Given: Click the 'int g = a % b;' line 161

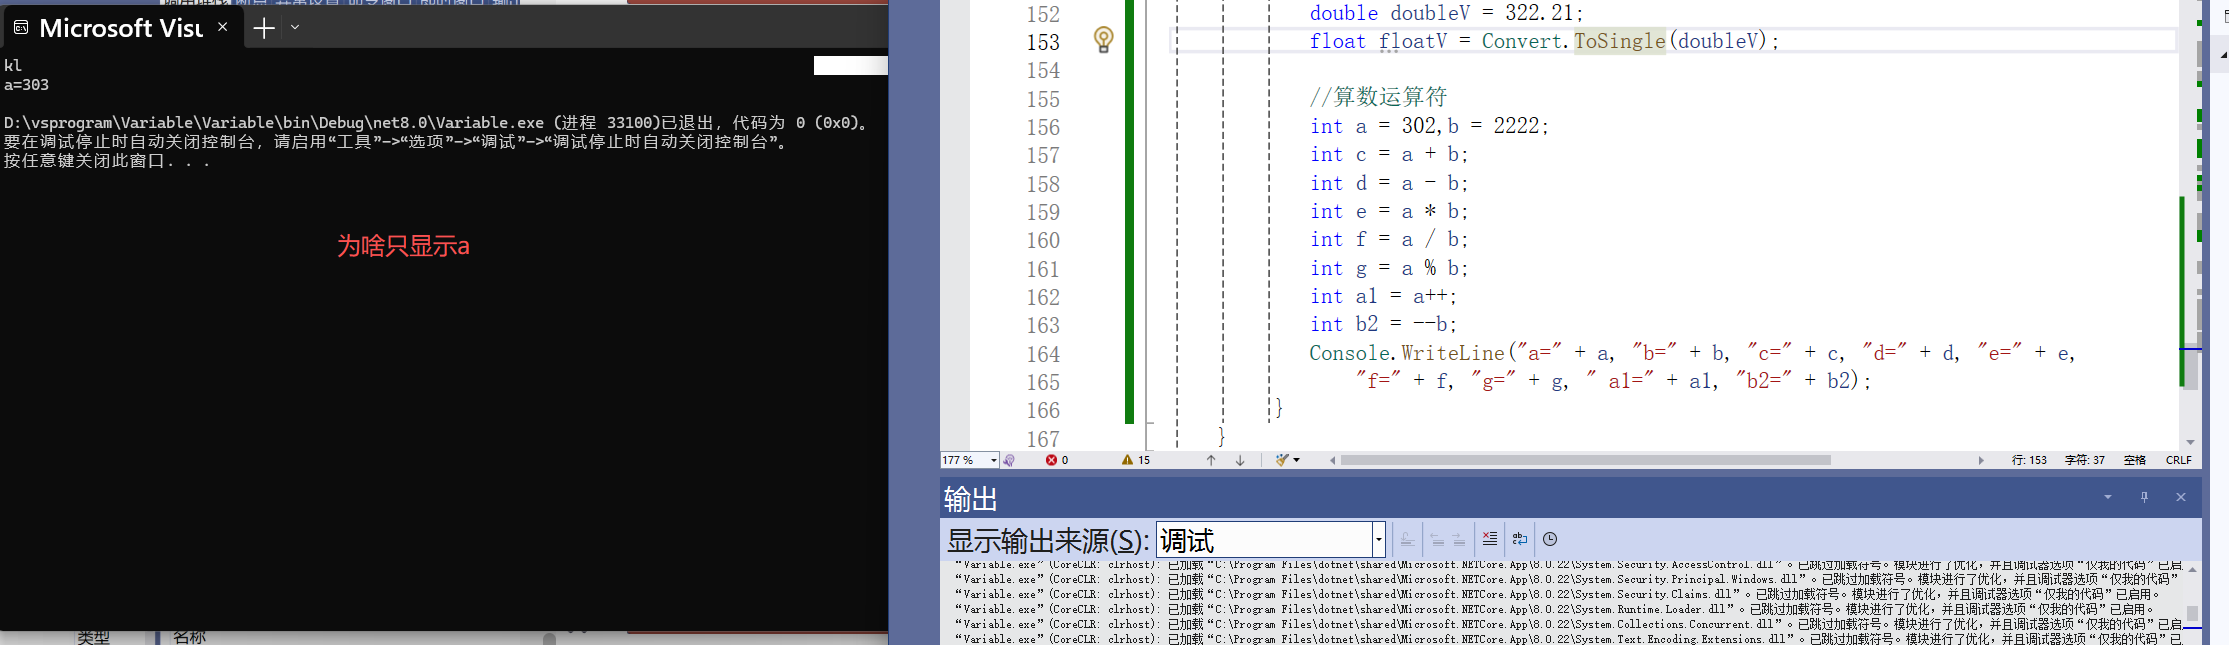Looking at the screenshot, I should pos(1389,268).
